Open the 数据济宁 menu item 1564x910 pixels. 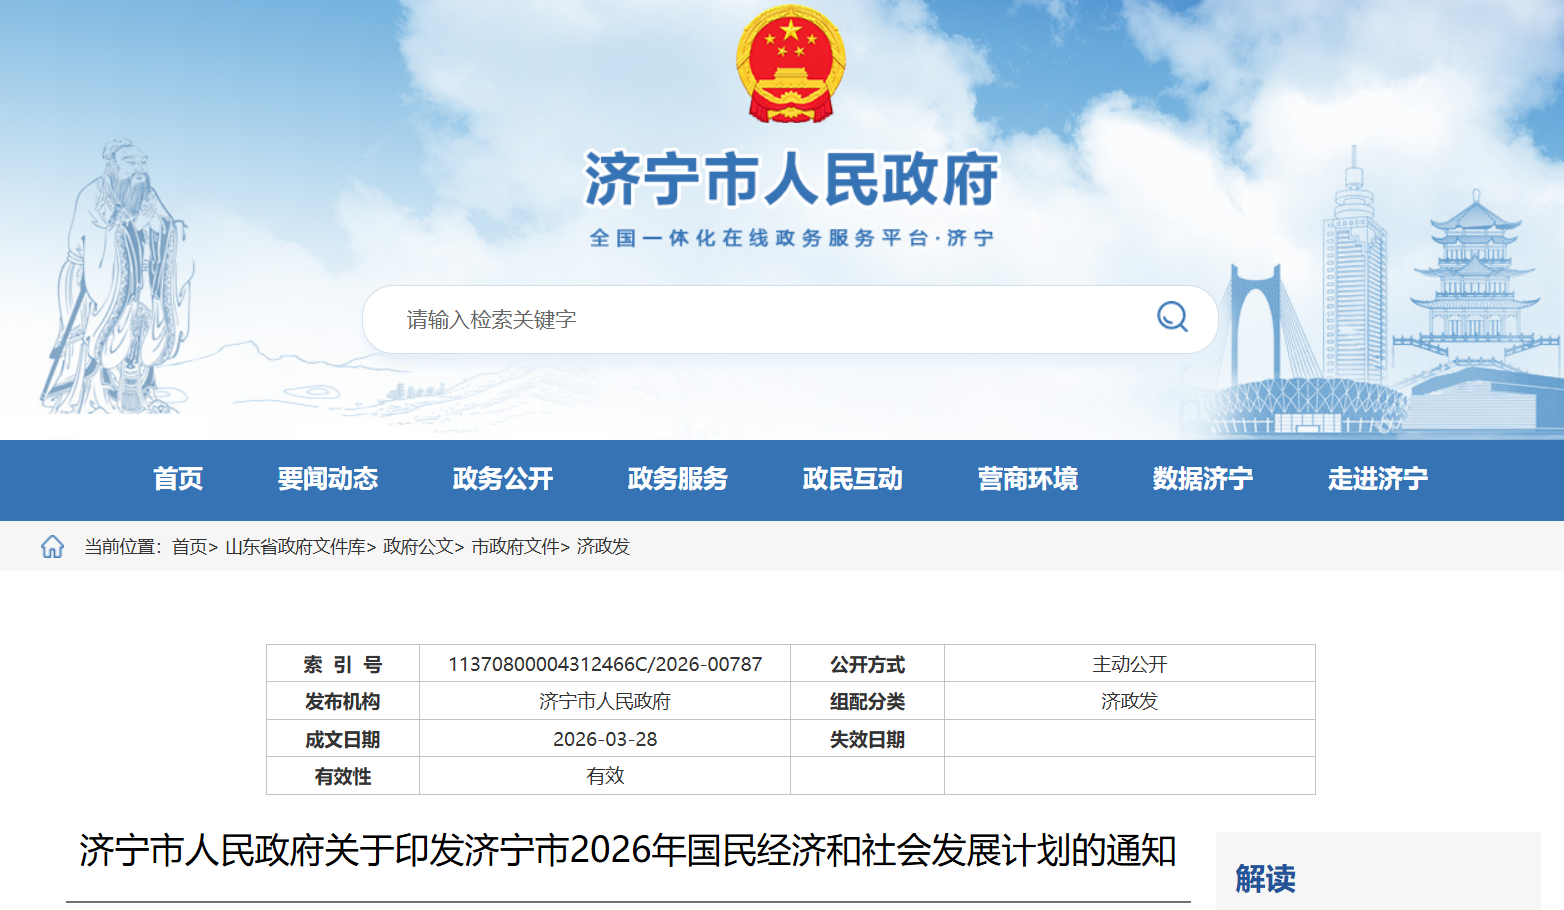pos(1203,479)
